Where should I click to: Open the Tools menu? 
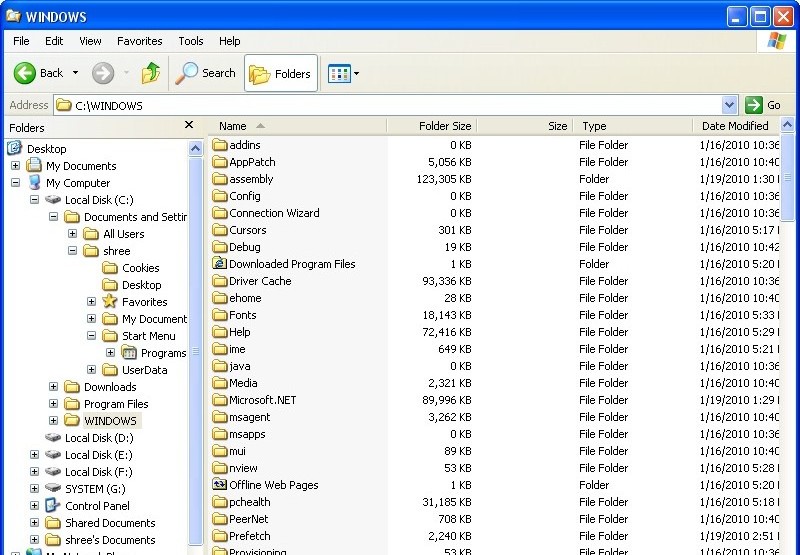[191, 41]
